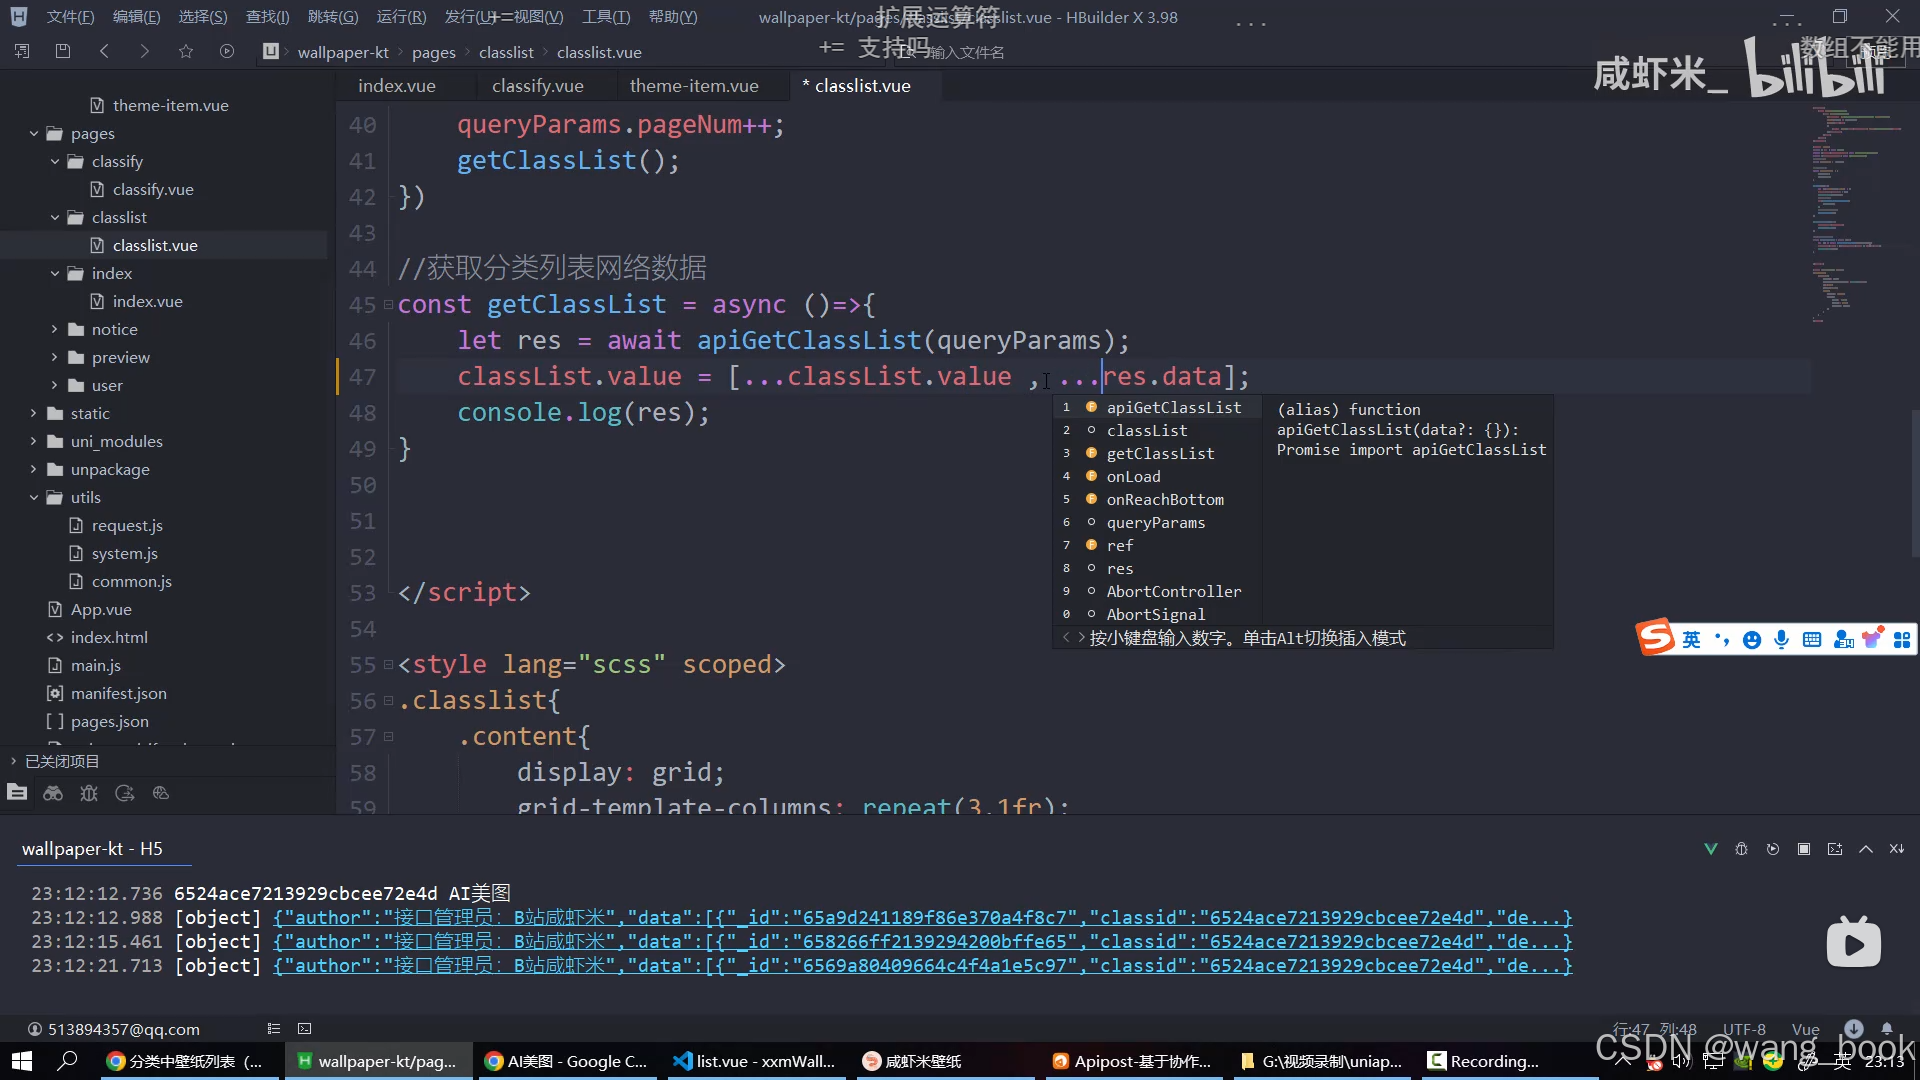The width and height of the screenshot is (1920, 1080).
Task: Click the notification bell in status bar
Action: point(1886,1028)
